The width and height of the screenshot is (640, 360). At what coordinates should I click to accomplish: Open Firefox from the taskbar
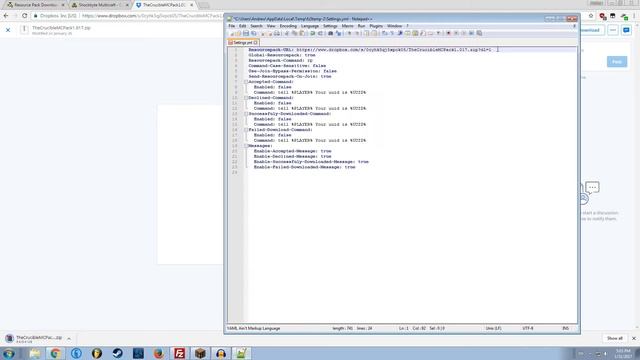[159, 353]
